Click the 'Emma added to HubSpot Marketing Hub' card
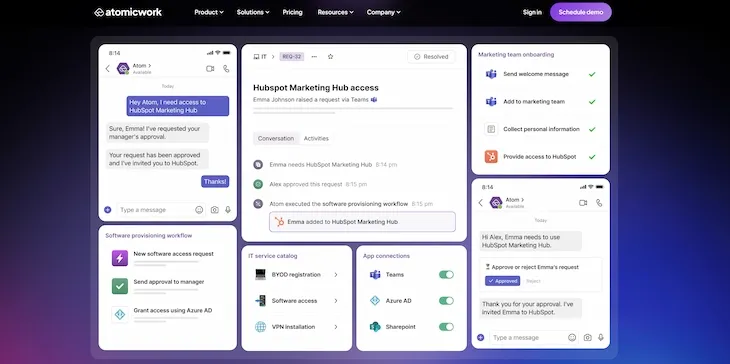730x364 pixels. tap(362, 222)
